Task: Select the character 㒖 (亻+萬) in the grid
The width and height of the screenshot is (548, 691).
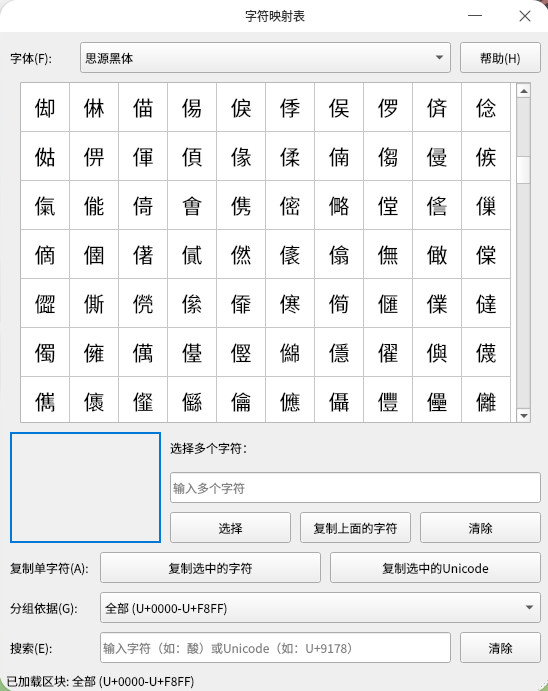Action: point(143,352)
